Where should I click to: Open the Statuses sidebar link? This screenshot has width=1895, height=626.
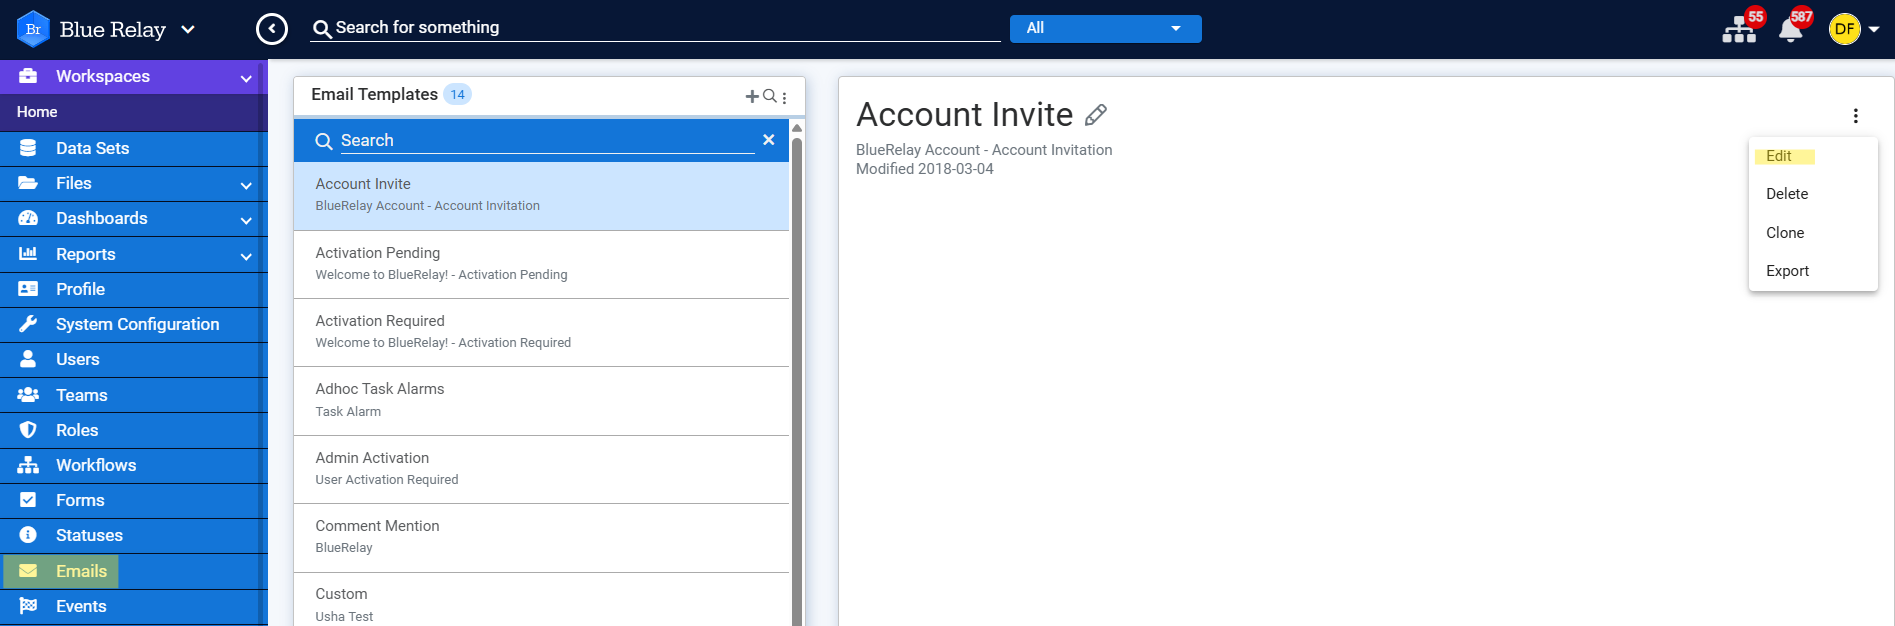click(x=89, y=535)
